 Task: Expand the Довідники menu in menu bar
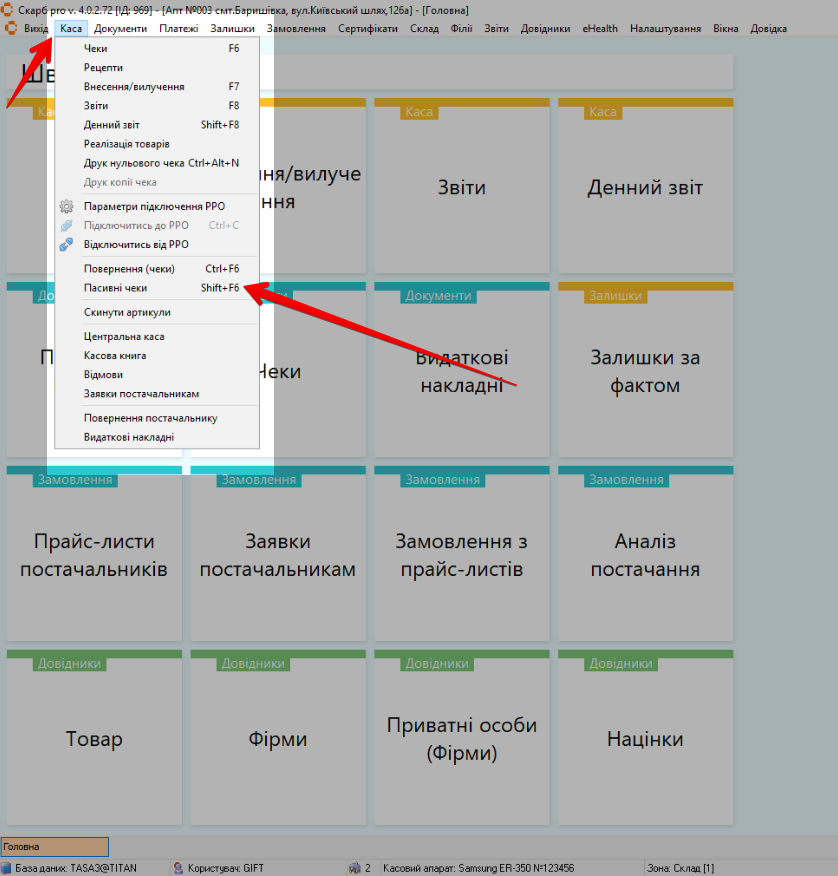point(545,28)
